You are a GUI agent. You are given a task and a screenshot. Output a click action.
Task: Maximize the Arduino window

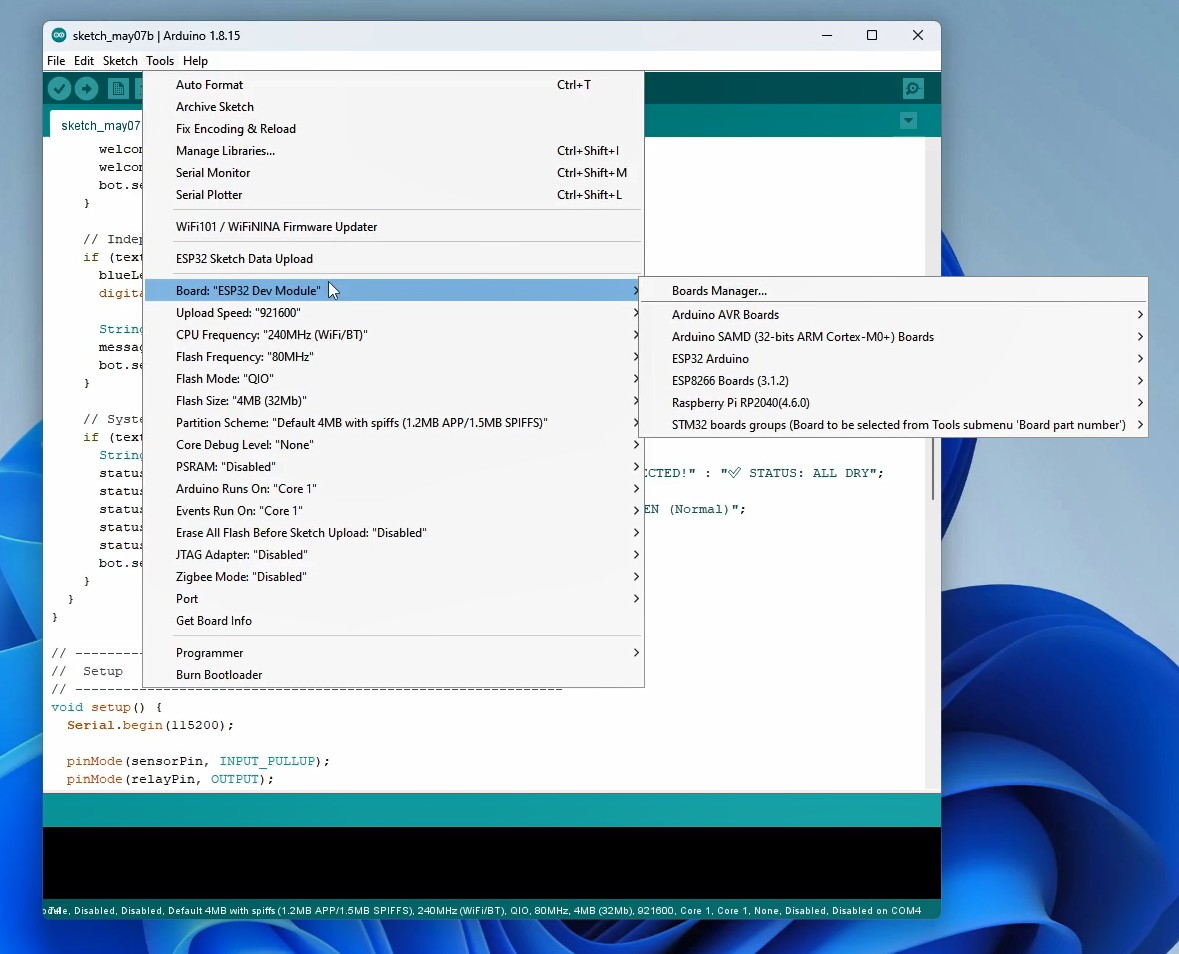point(872,35)
